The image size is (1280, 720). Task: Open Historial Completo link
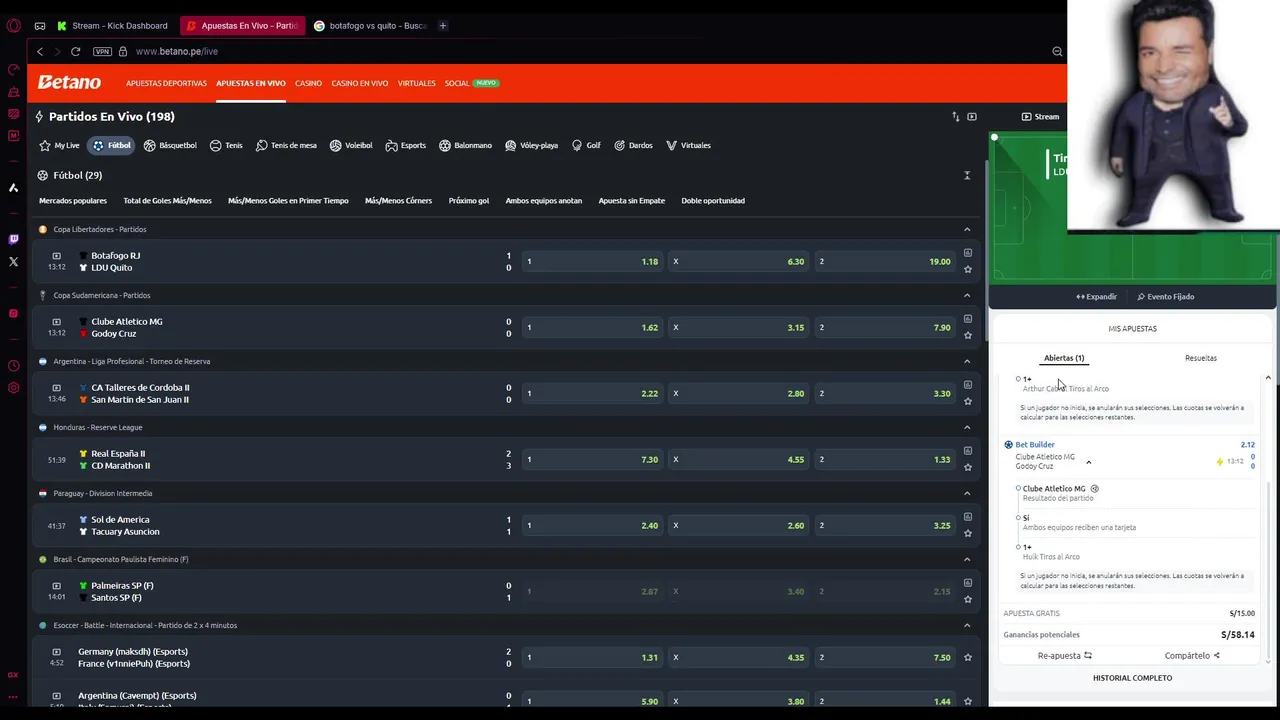click(1132, 678)
